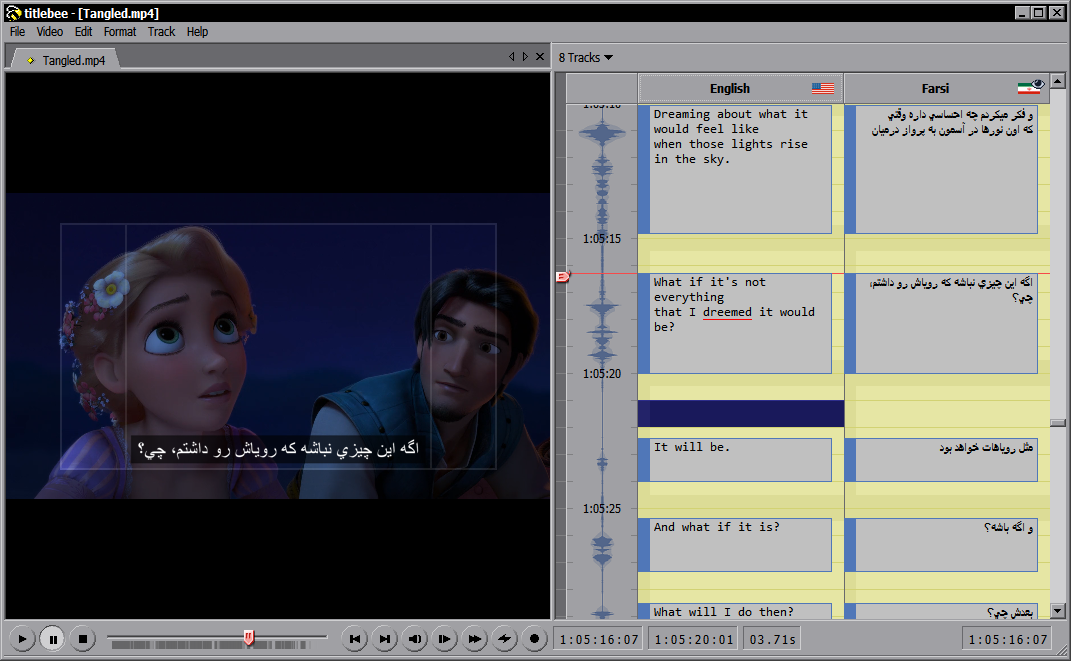Pause video playback
This screenshot has height=661, width=1071.
click(x=53, y=639)
